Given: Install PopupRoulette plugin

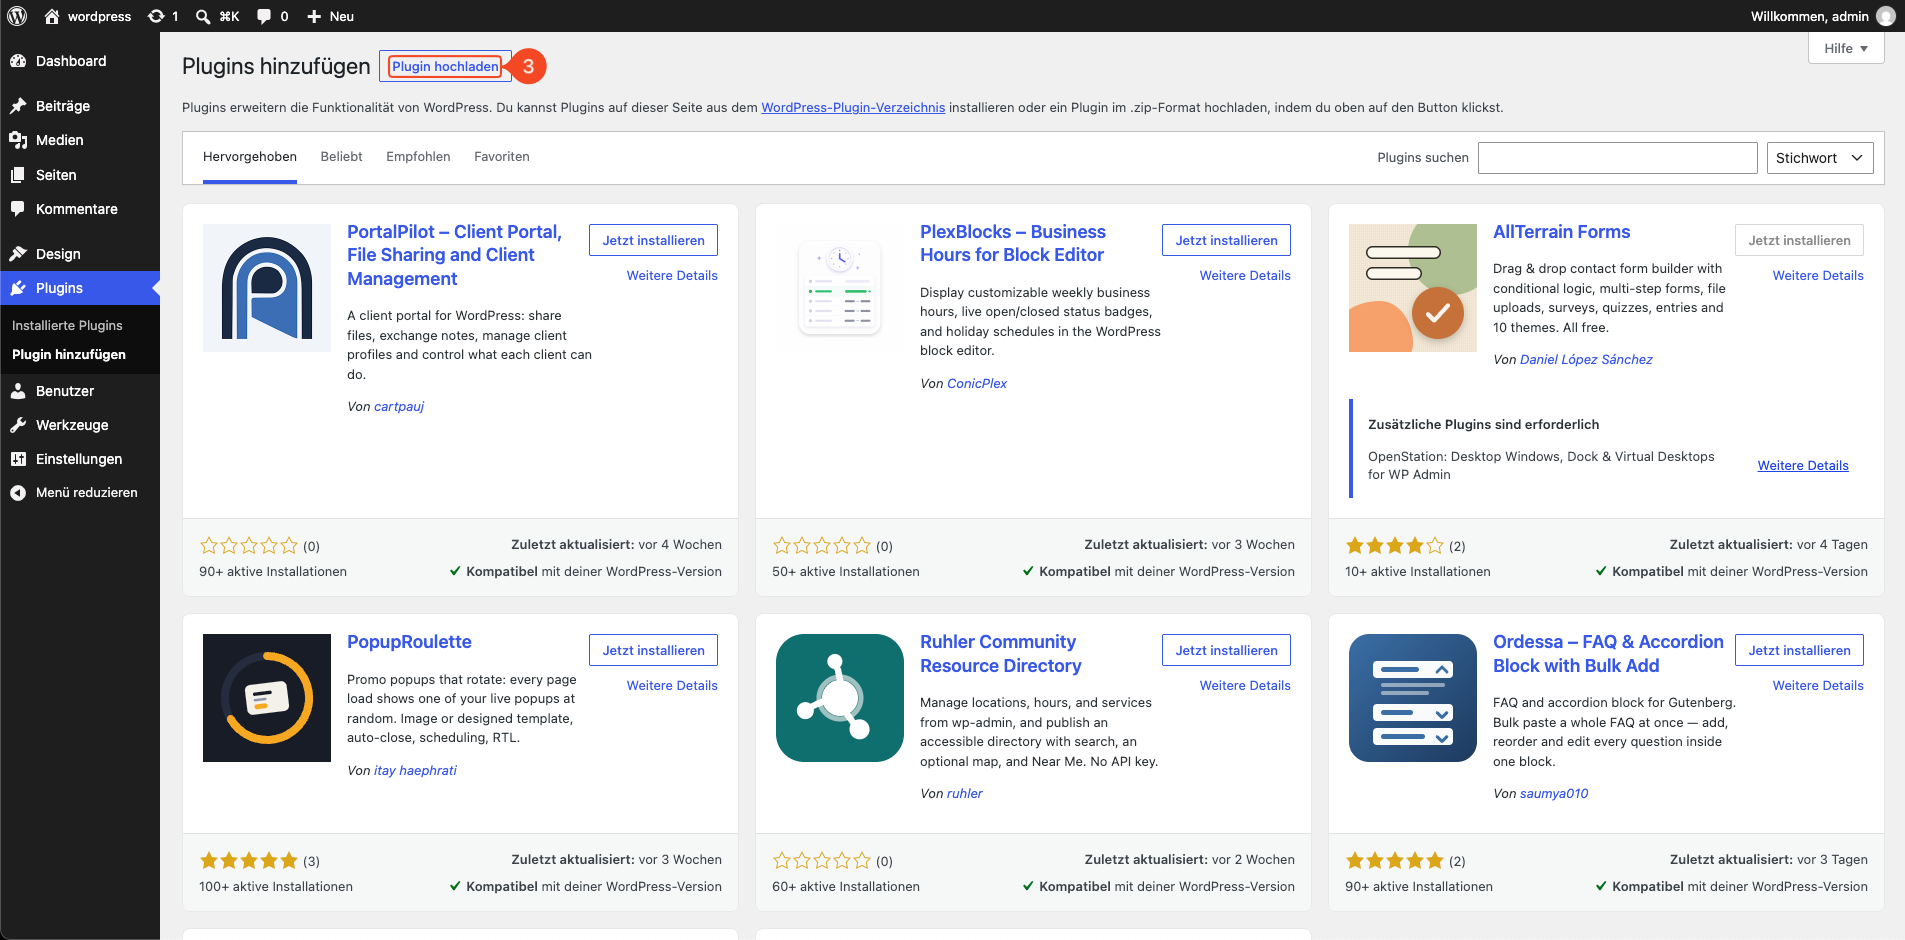Looking at the screenshot, I should (653, 650).
